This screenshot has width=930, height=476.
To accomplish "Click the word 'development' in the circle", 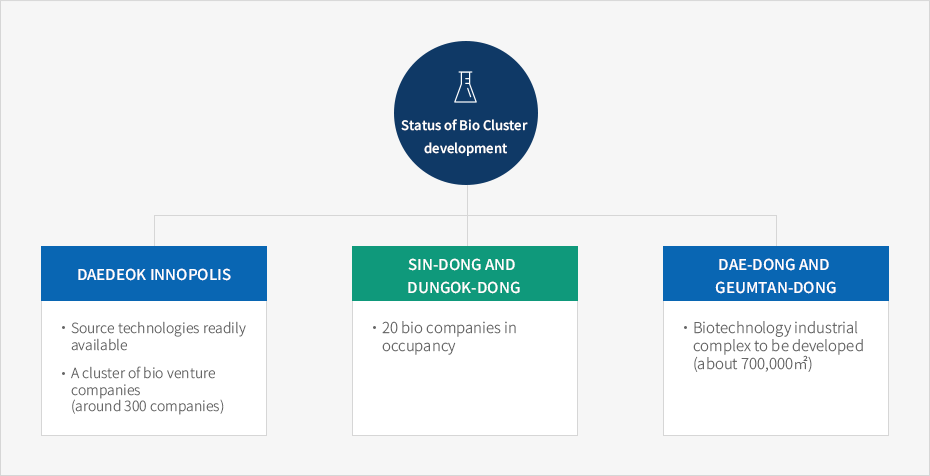I will [x=465, y=148].
